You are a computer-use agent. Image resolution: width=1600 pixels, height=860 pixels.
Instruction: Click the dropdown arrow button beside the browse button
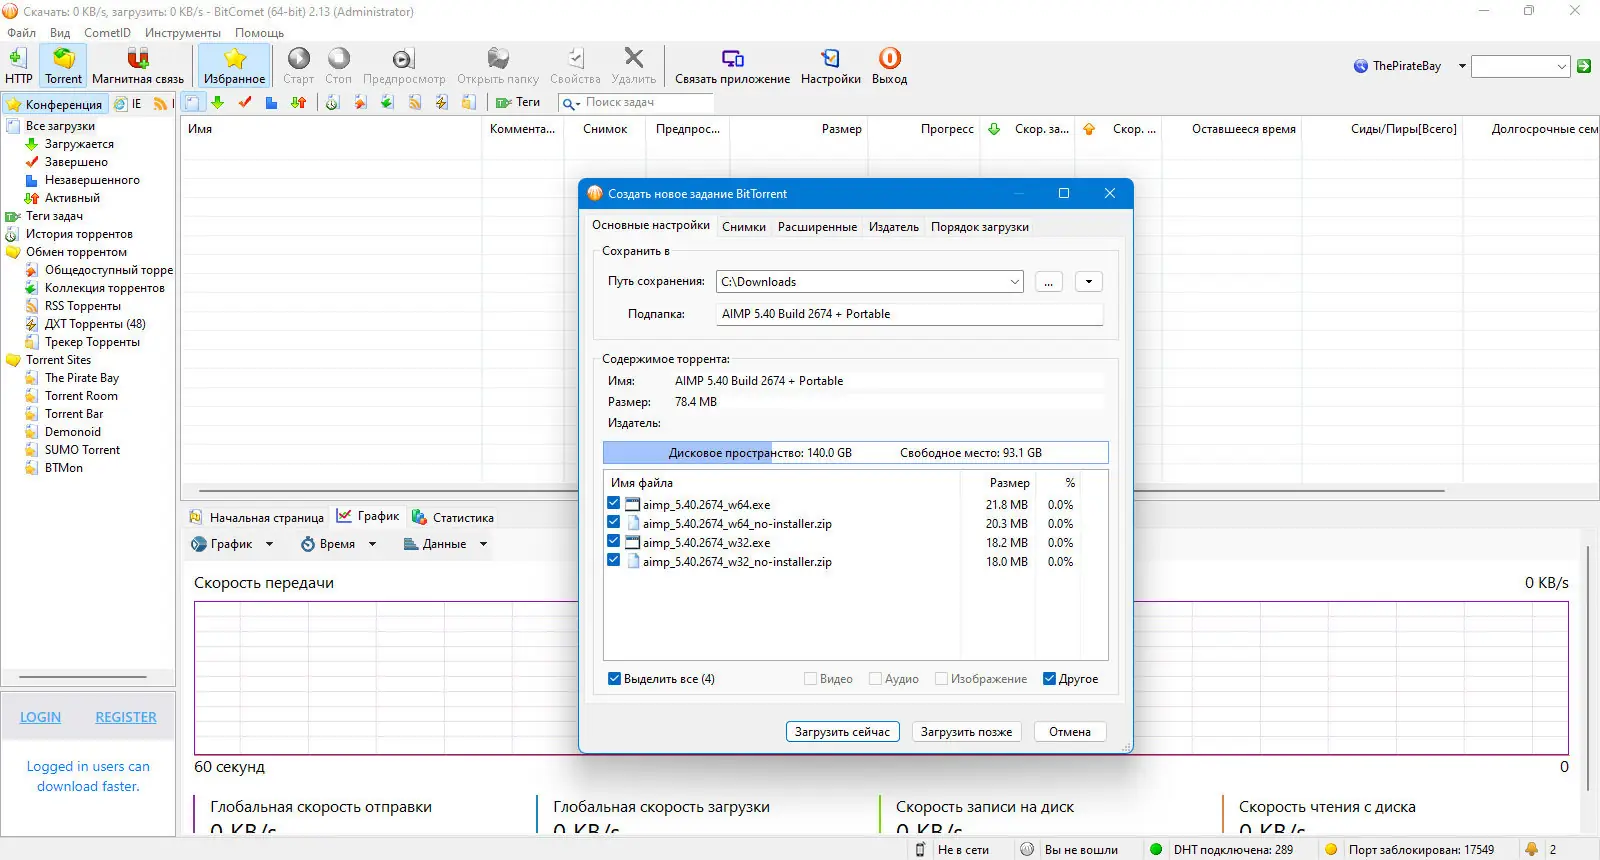[x=1089, y=282]
